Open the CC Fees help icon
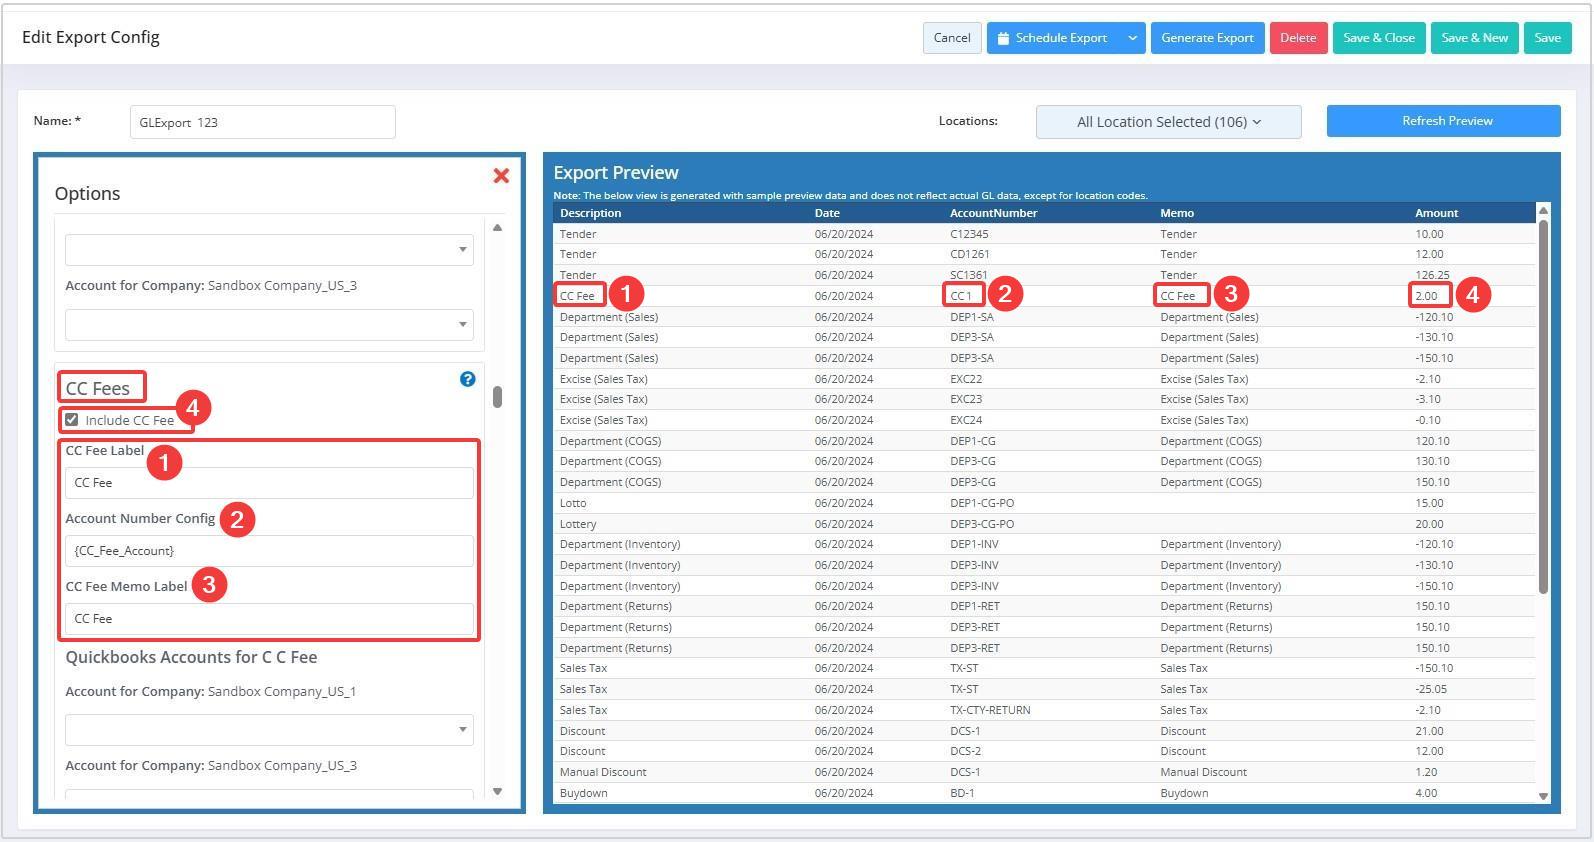 click(x=467, y=379)
